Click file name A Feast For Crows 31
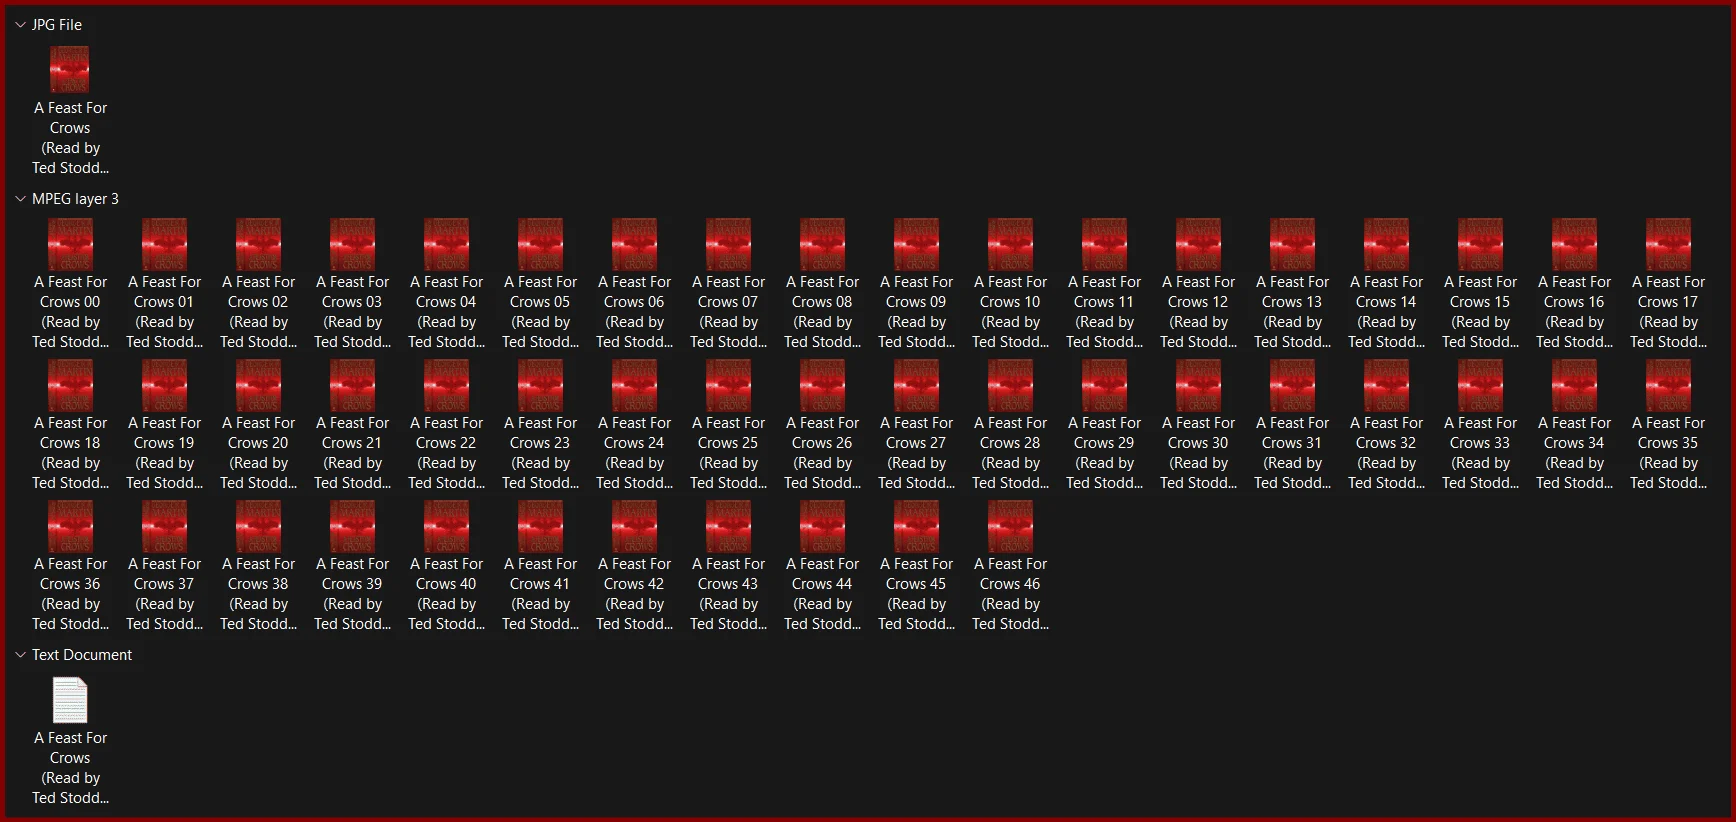This screenshot has width=1736, height=822. [x=1292, y=453]
